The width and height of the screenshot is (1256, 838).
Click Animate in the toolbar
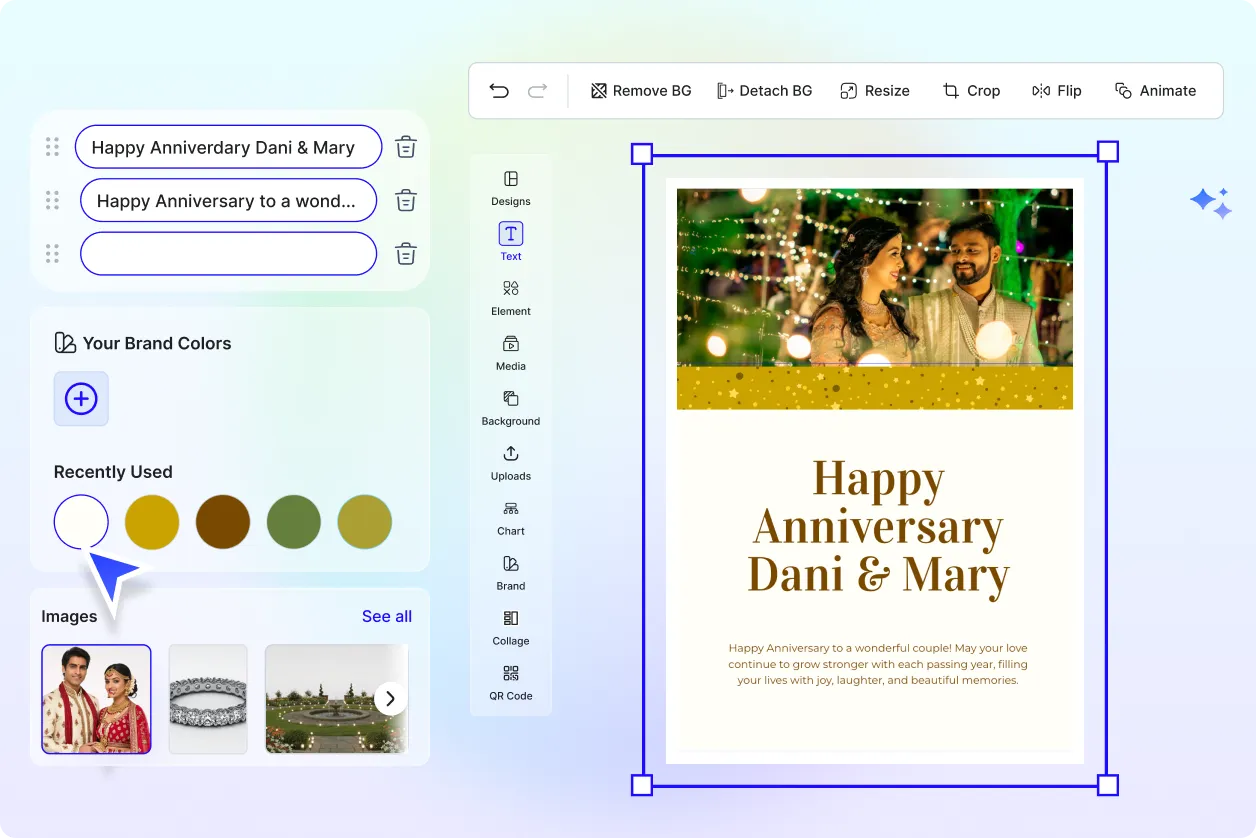pyautogui.click(x=1156, y=90)
